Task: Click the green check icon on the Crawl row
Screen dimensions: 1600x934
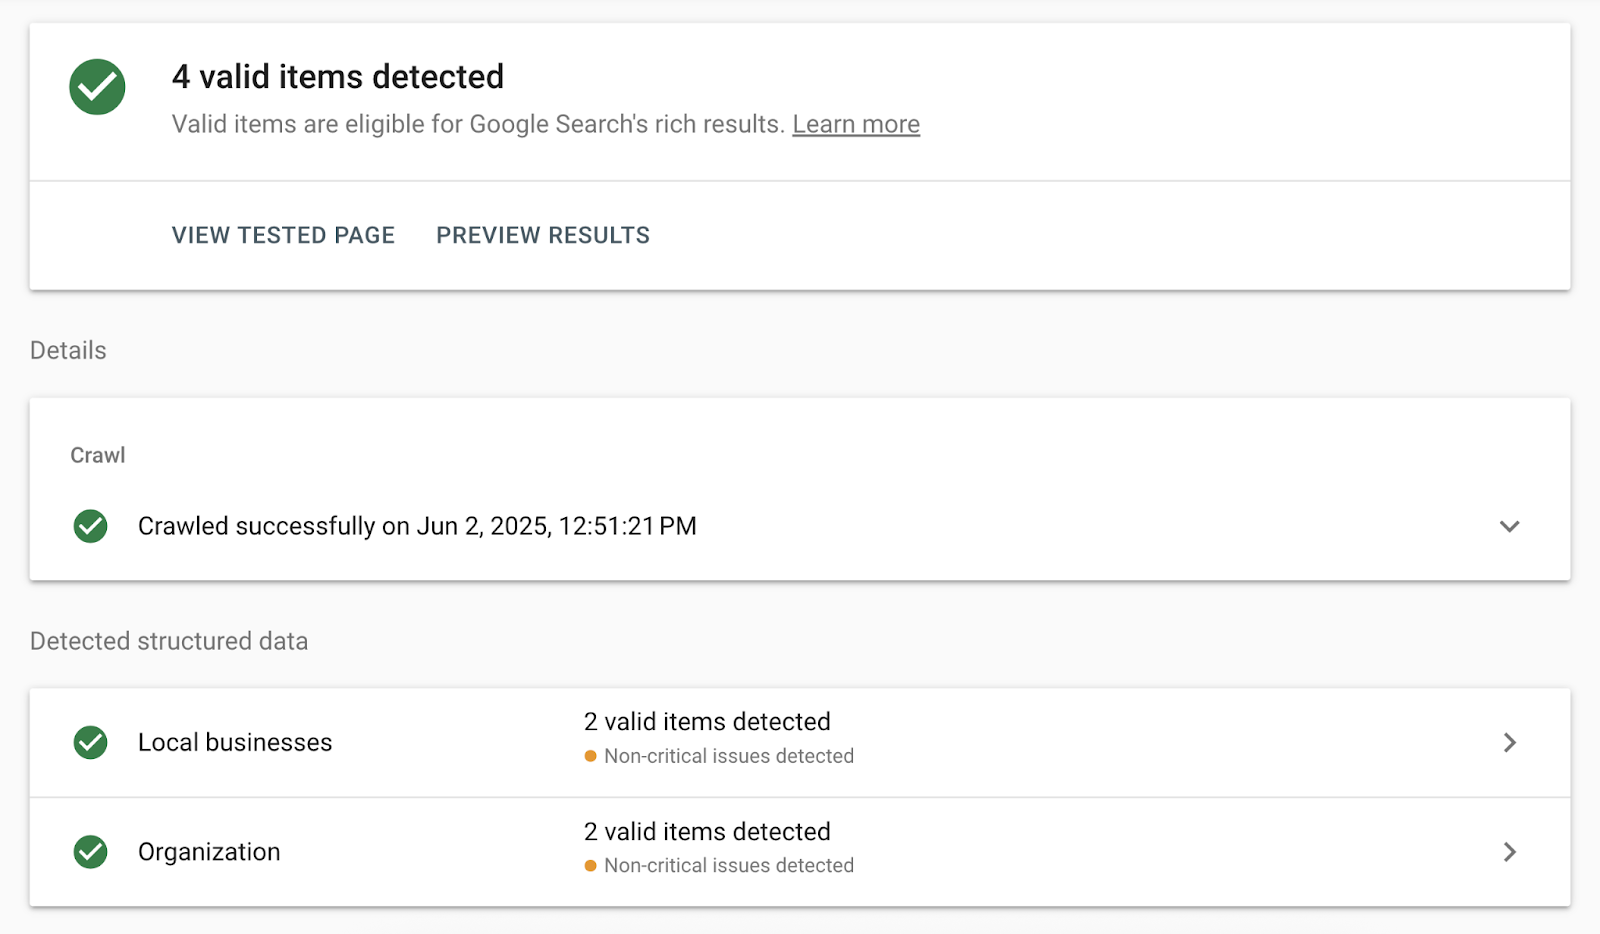Action: click(90, 526)
